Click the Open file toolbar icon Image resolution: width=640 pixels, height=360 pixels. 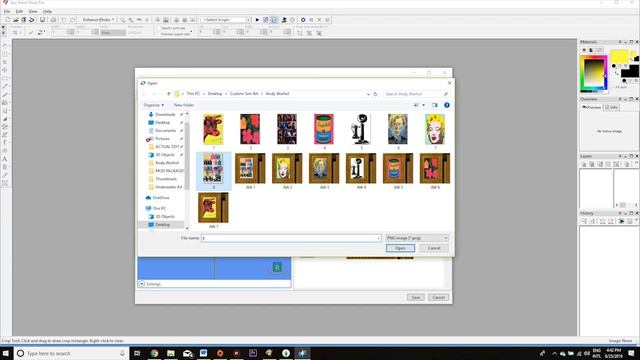pyautogui.click(x=16, y=20)
